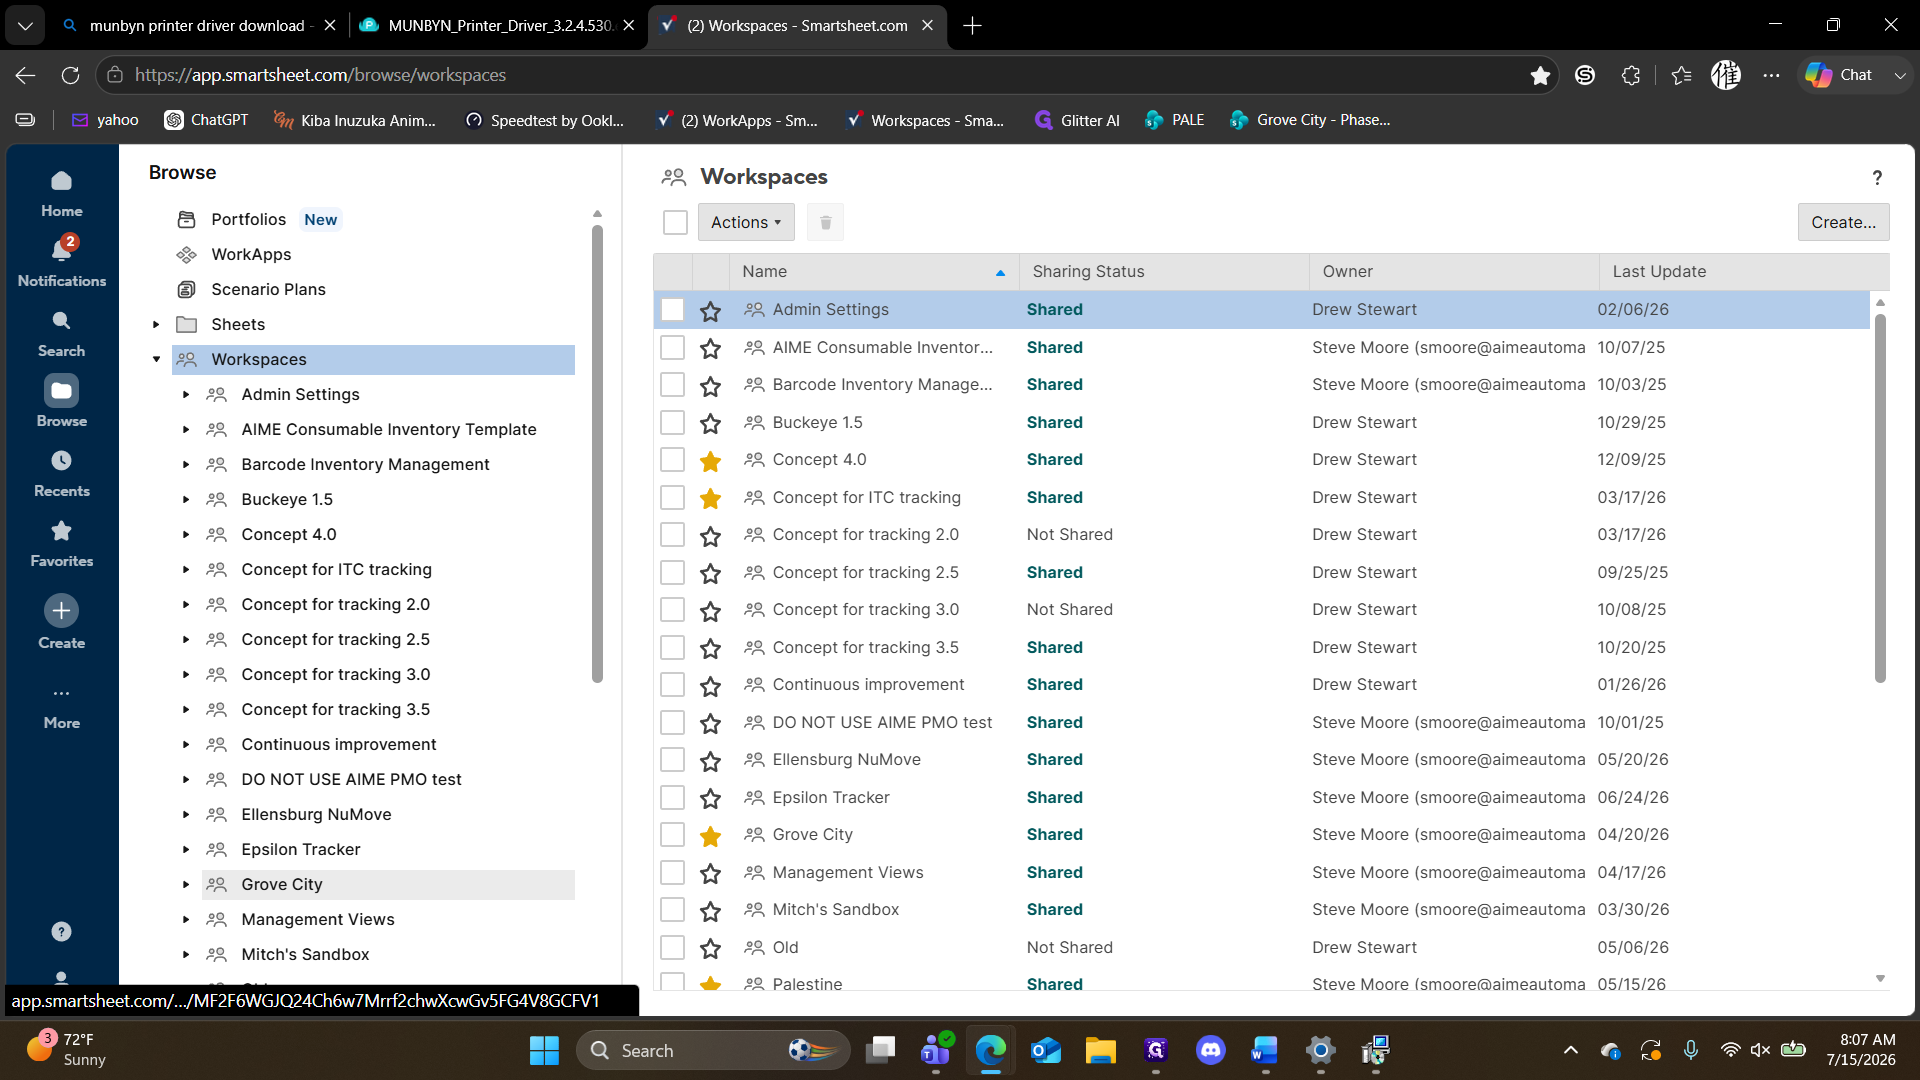The height and width of the screenshot is (1080, 1920).
Task: Open the Palestine workspace row
Action: (x=807, y=983)
